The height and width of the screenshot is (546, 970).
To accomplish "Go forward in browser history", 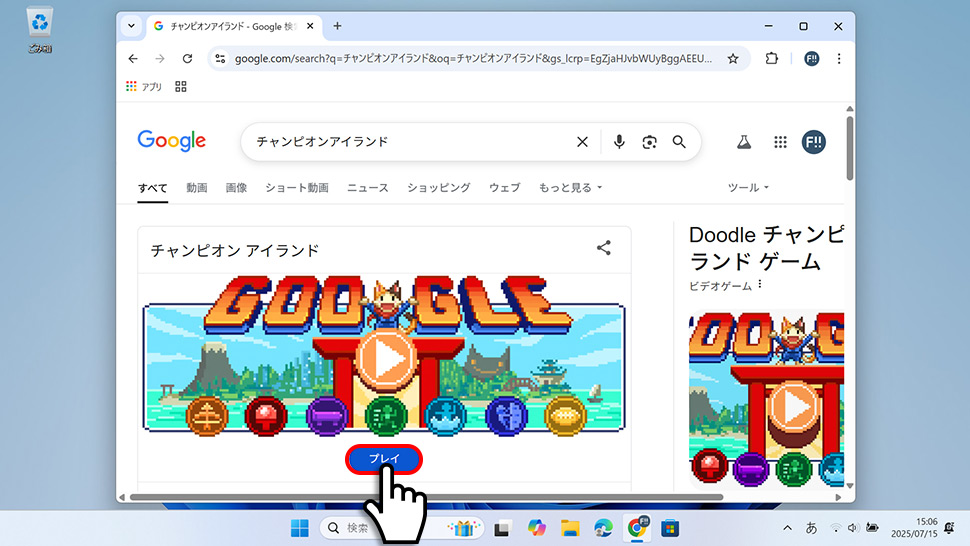I will pos(160,59).
